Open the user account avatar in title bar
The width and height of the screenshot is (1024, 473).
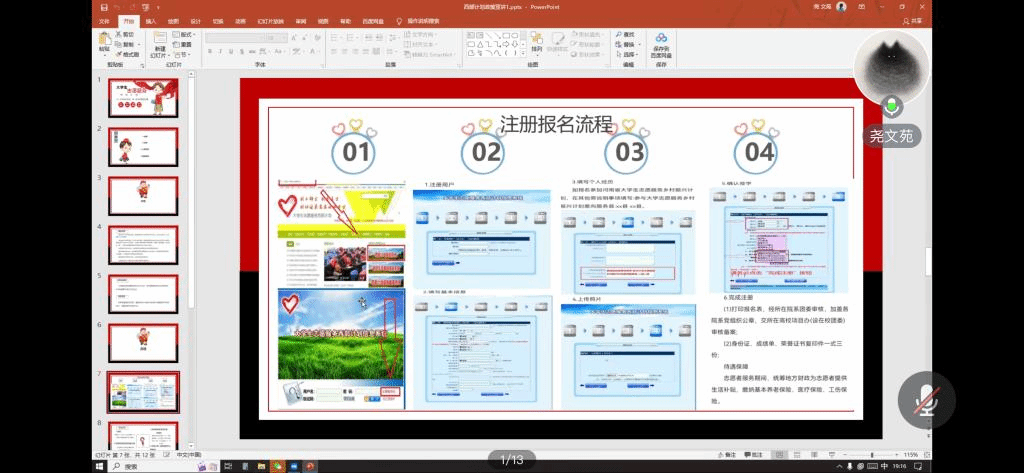(x=841, y=6)
